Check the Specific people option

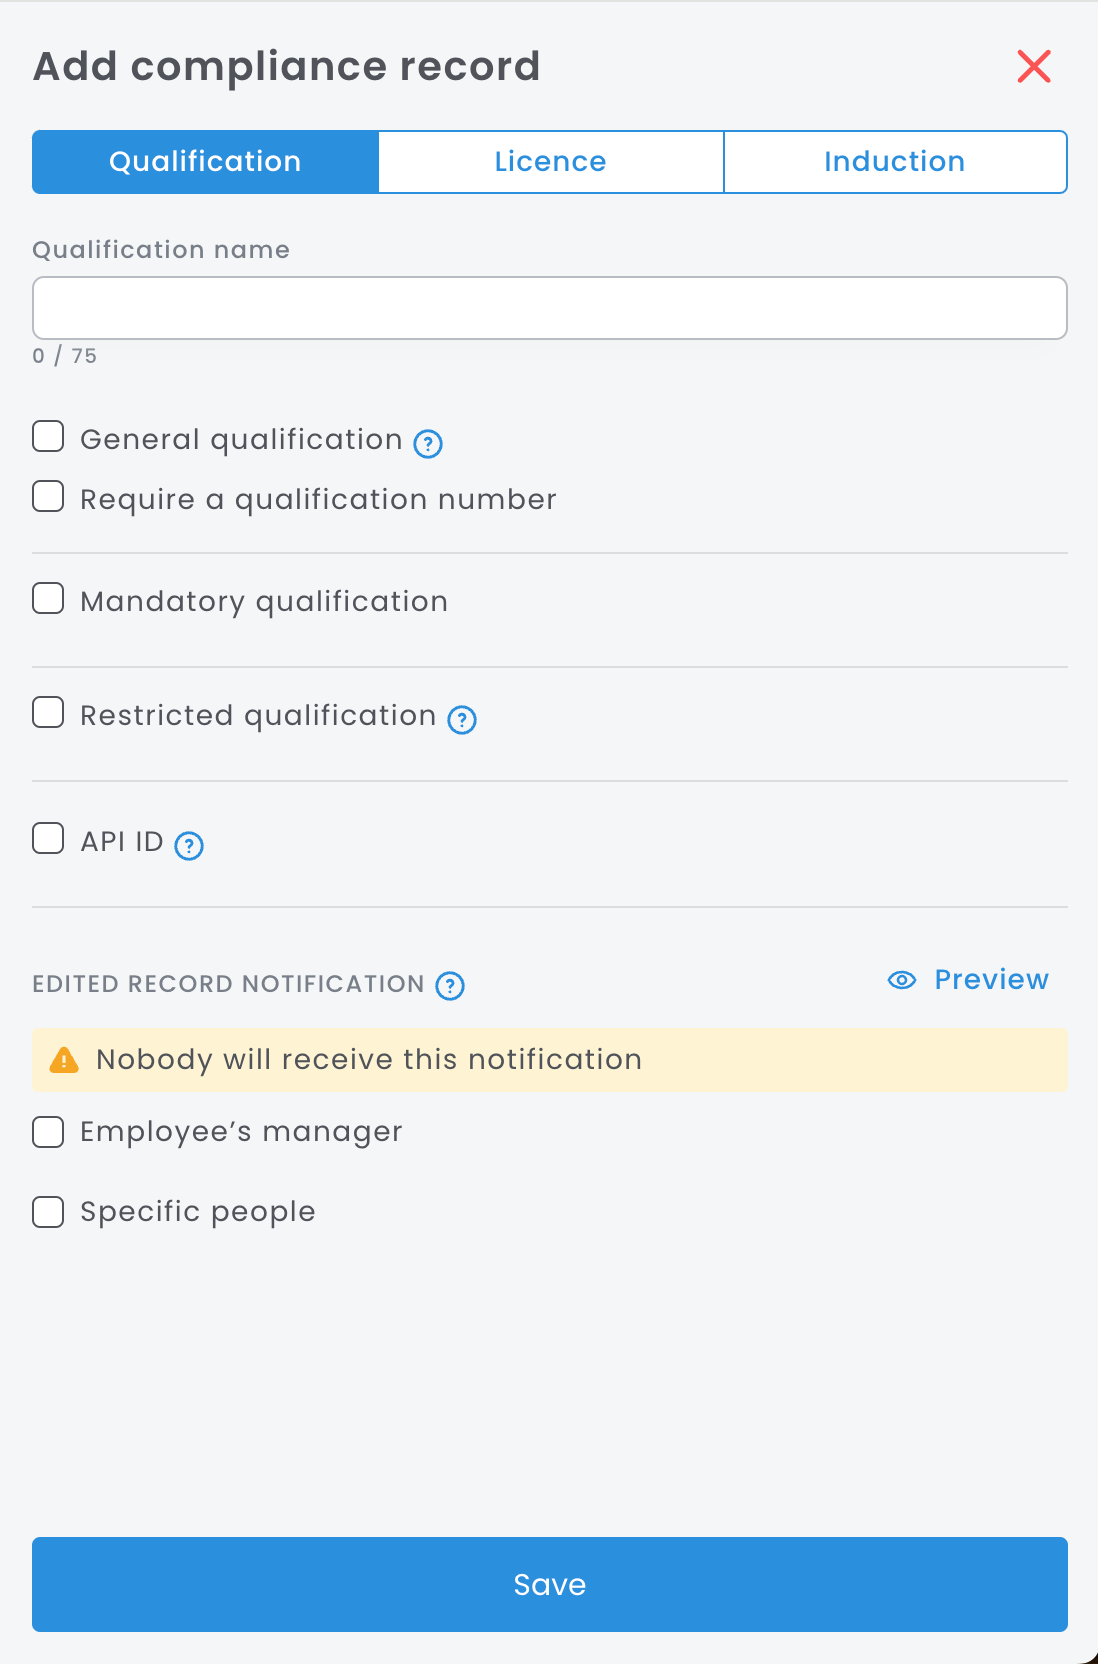[48, 1213]
